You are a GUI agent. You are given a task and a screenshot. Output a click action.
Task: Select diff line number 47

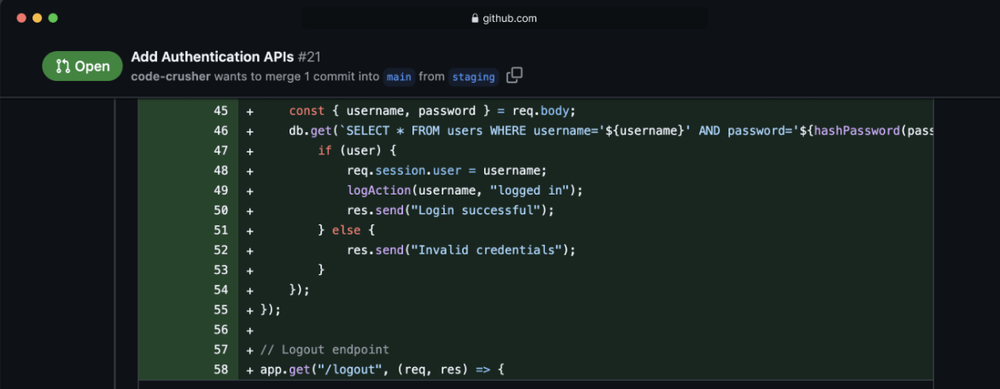point(220,151)
